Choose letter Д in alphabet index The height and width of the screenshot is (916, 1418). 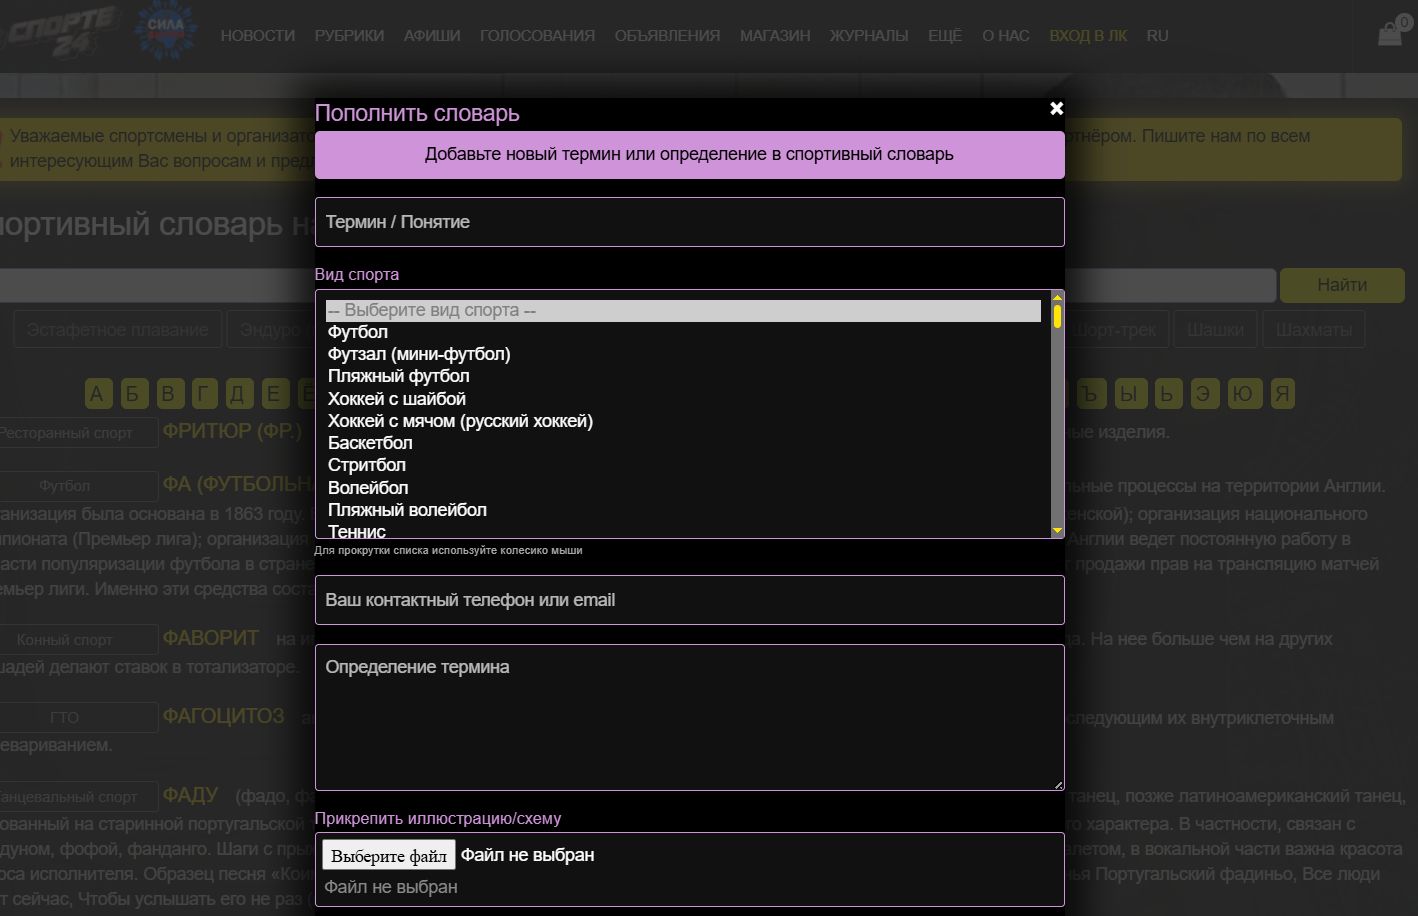(x=238, y=394)
